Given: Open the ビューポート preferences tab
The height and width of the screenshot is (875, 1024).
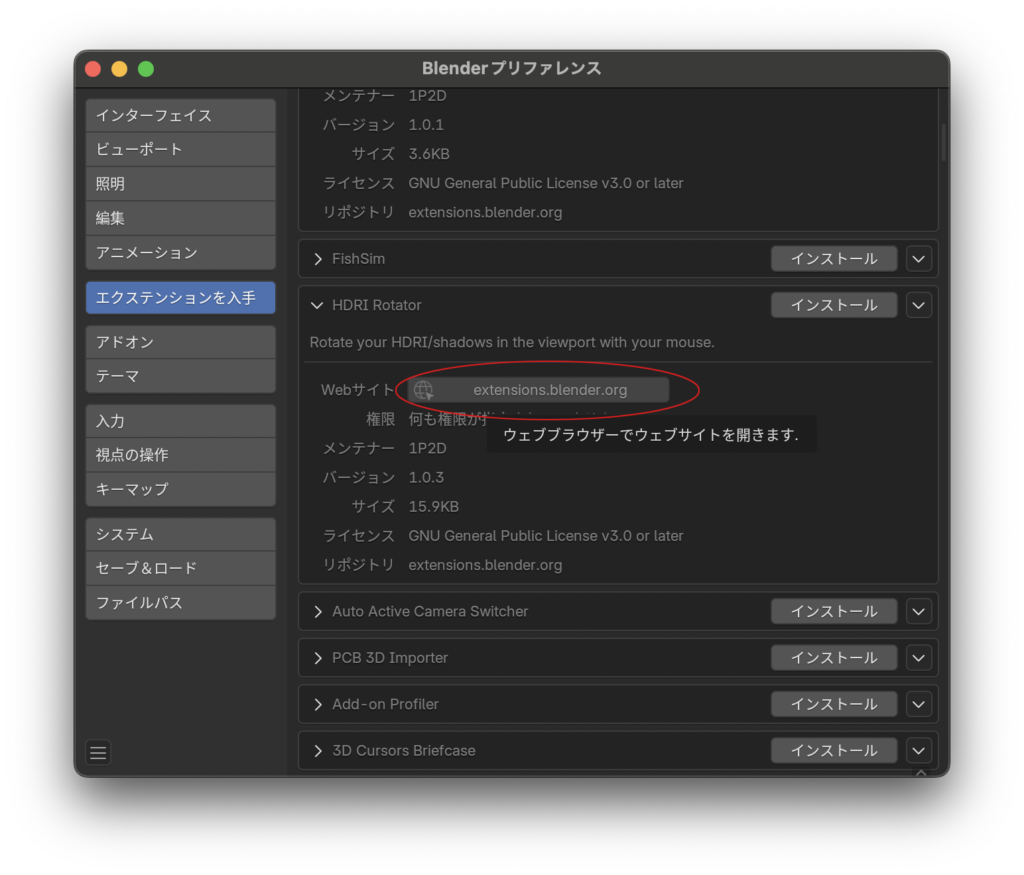Looking at the screenshot, I should point(180,150).
